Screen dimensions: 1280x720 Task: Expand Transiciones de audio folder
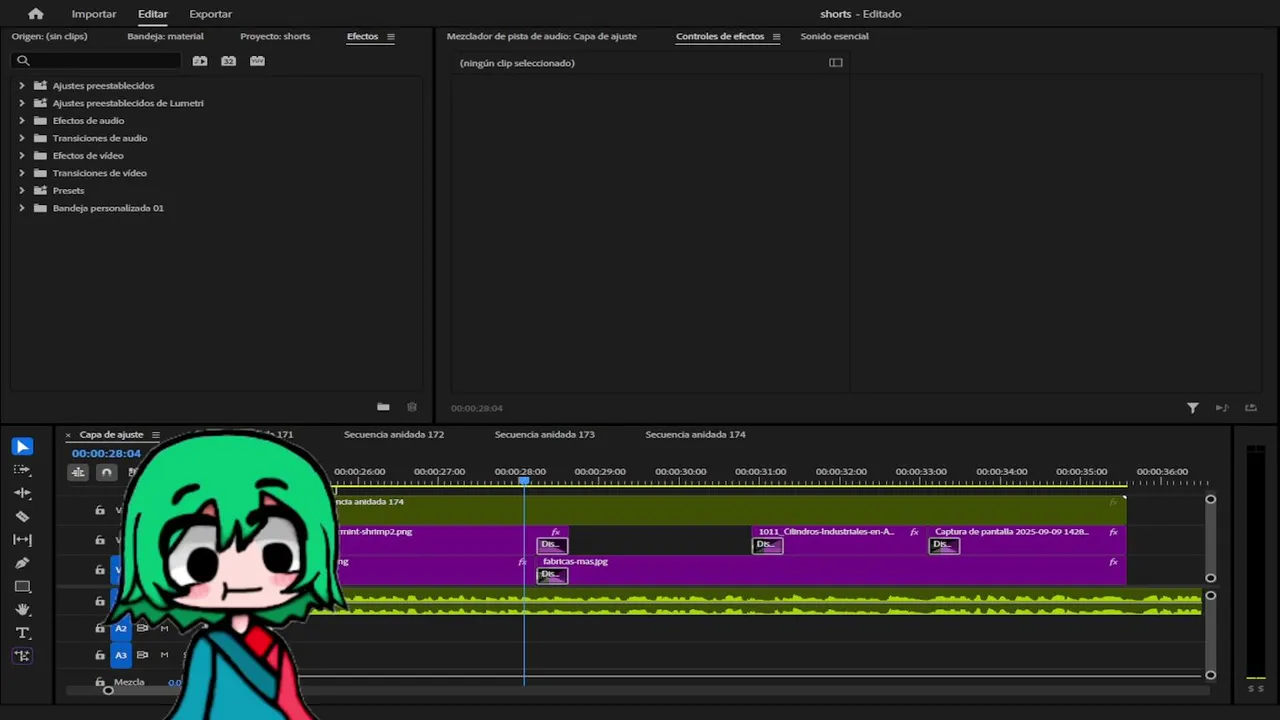(x=21, y=138)
